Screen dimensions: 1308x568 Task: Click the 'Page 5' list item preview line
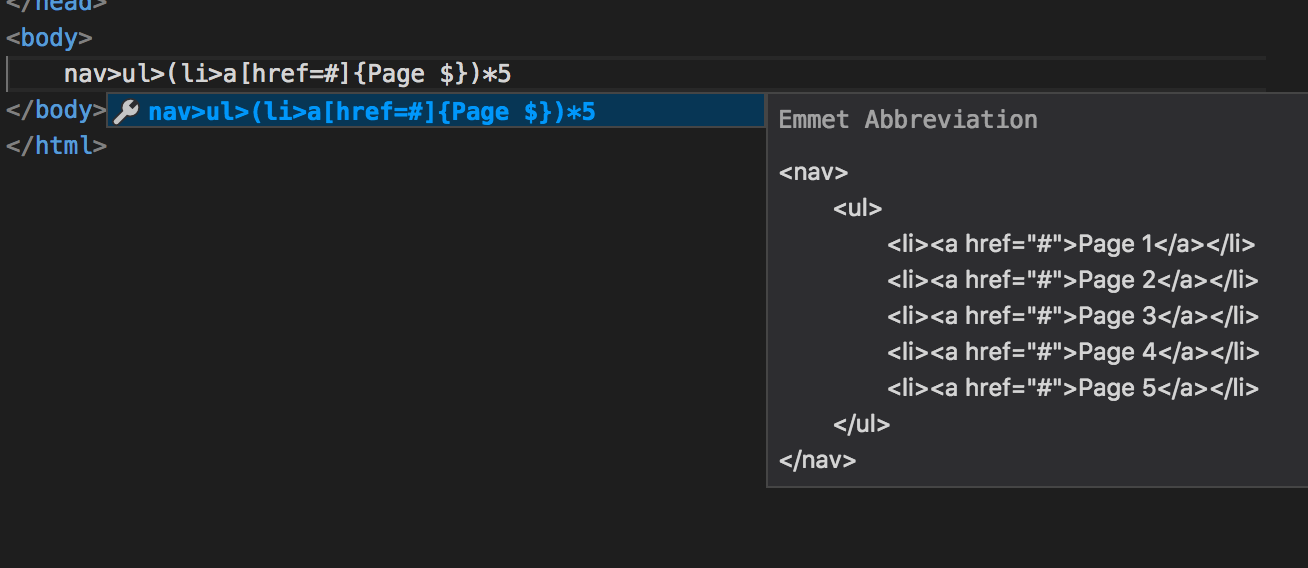point(1072,388)
